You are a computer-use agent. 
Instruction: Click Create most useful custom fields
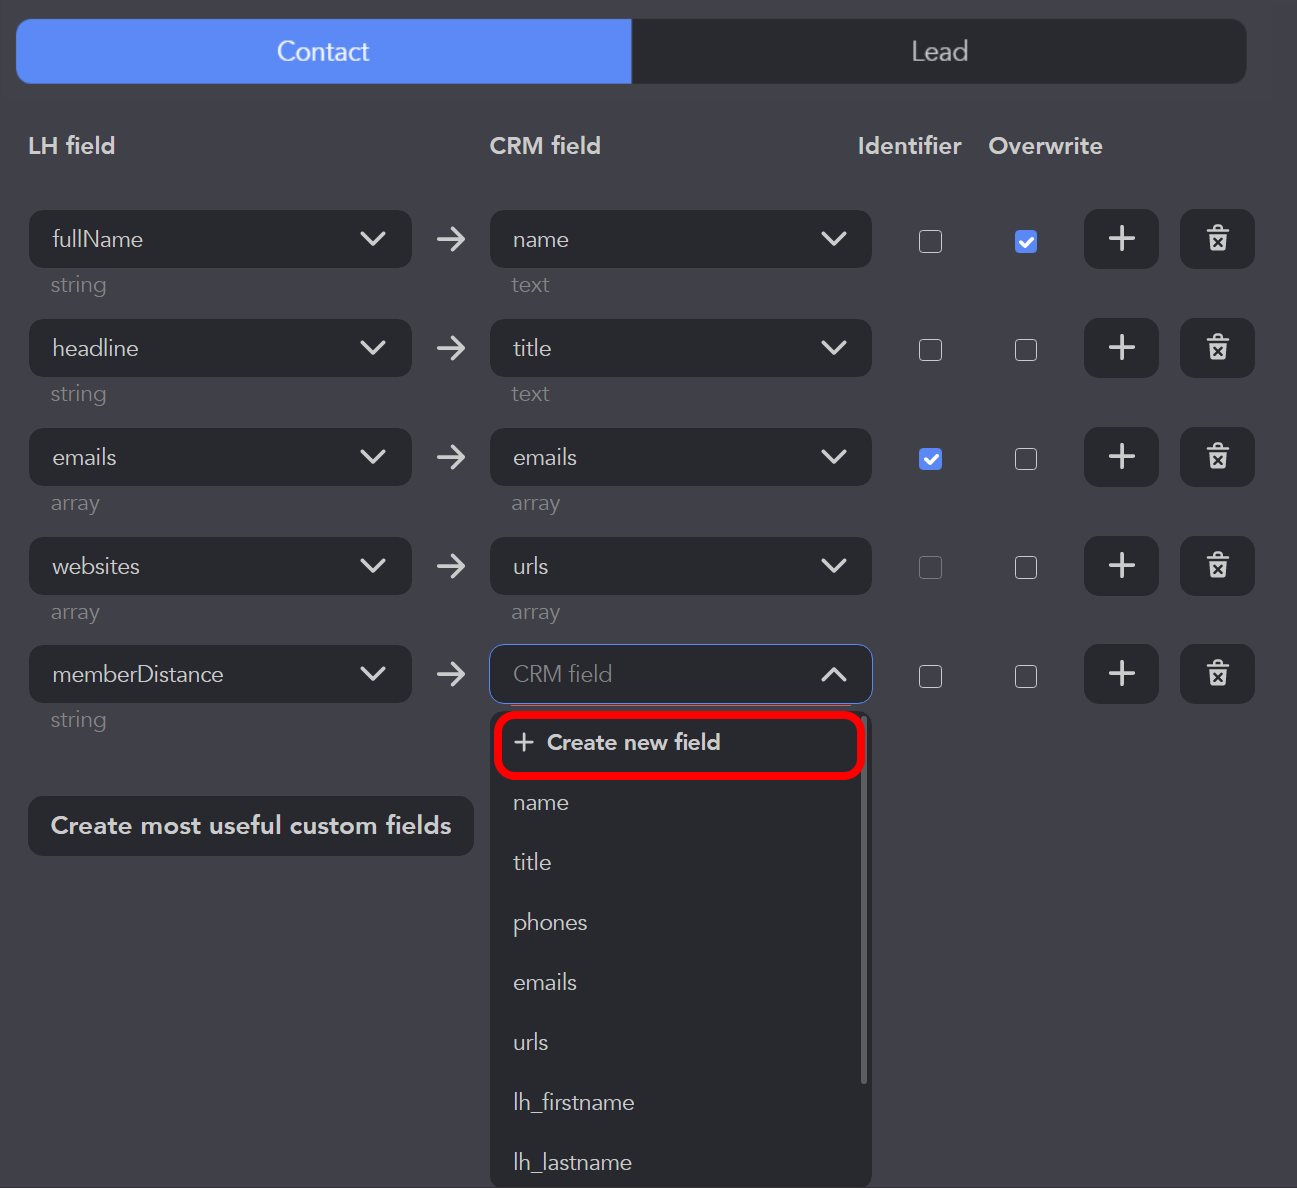pyautogui.click(x=250, y=826)
